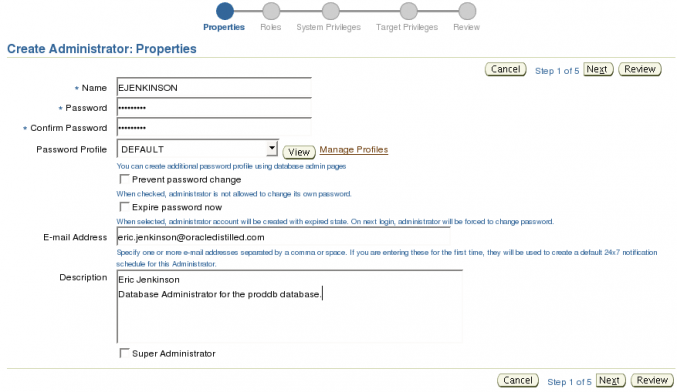This screenshot has height=392, width=677.
Task: Check the Expire password now option
Action: [124, 207]
